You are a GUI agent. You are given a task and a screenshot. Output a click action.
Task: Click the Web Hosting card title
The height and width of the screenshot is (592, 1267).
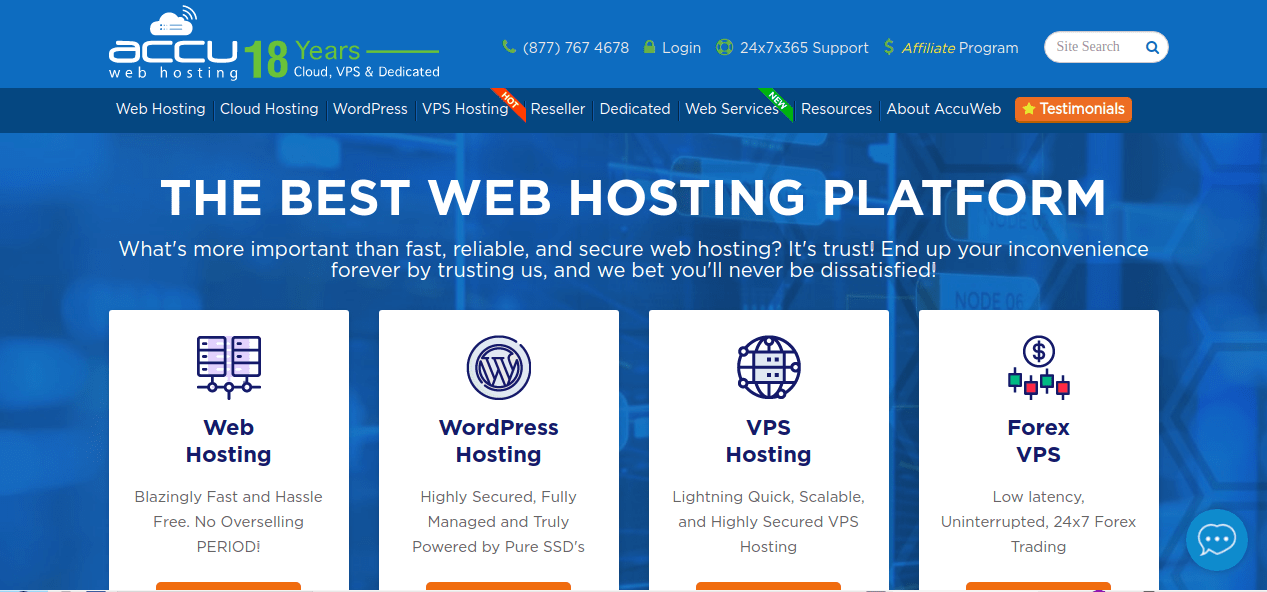pyautogui.click(x=229, y=441)
